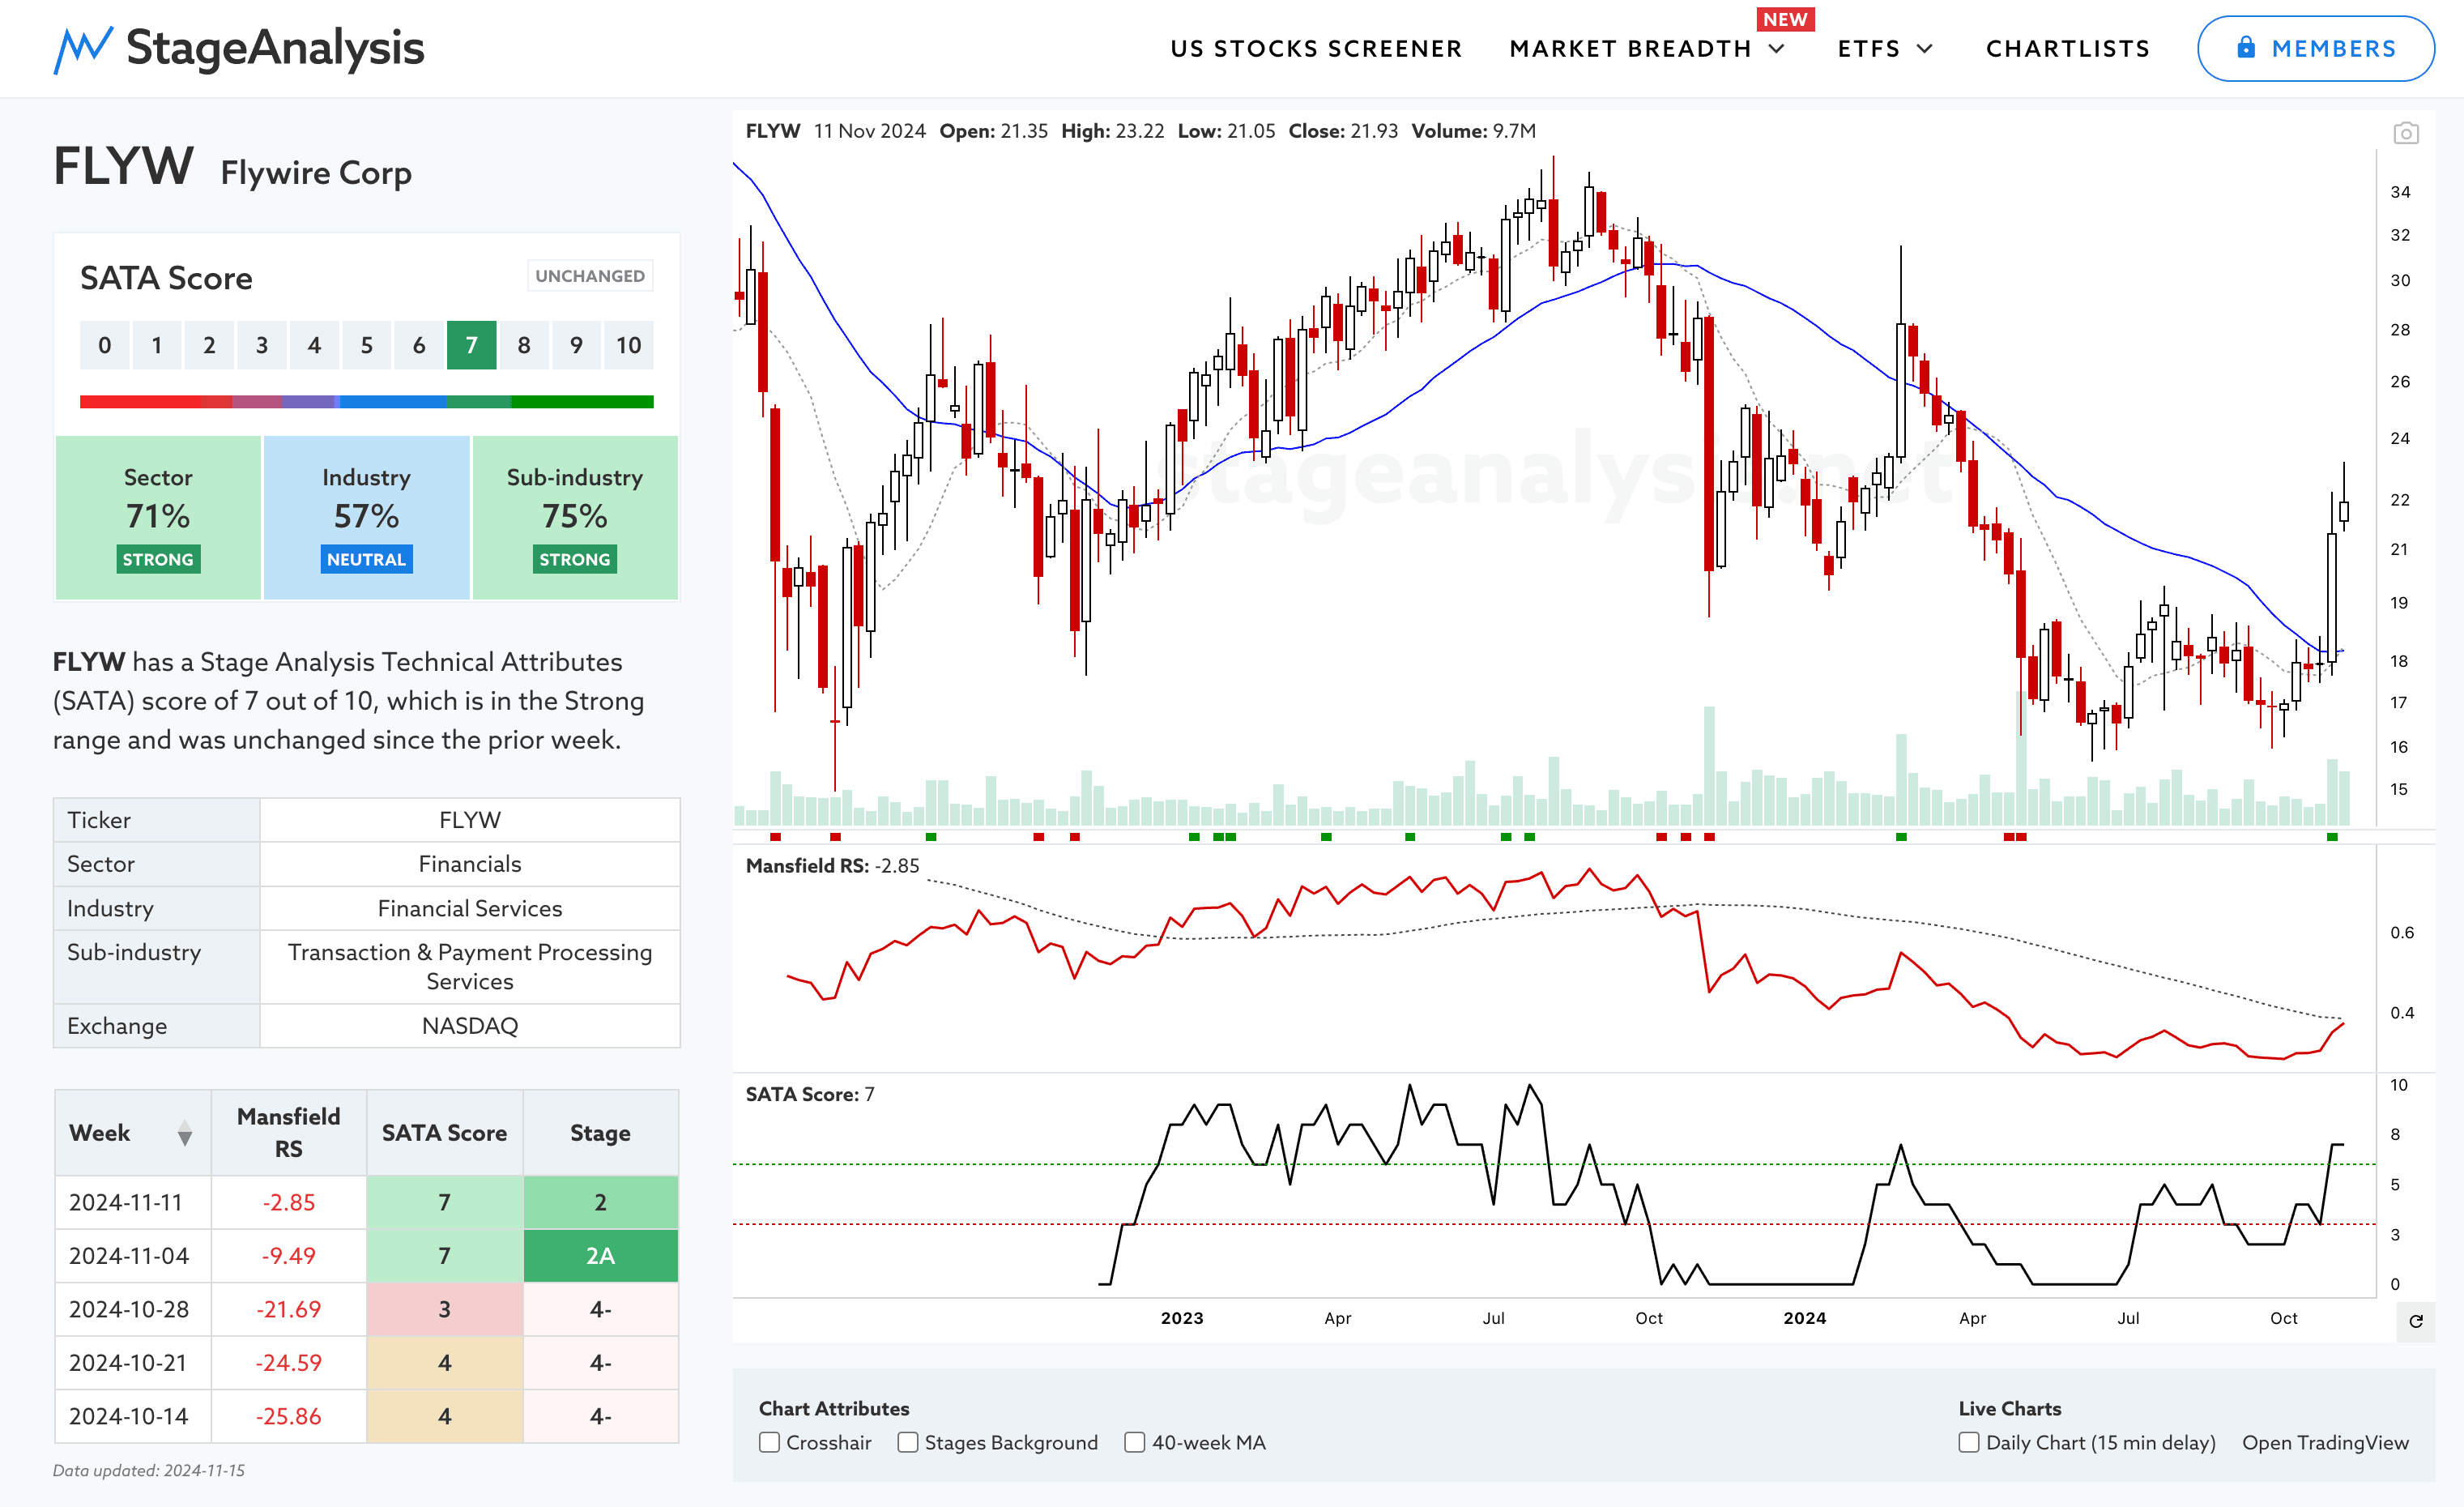2464x1507 pixels.
Task: Open the Chartlists menu item
Action: pos(2068,49)
